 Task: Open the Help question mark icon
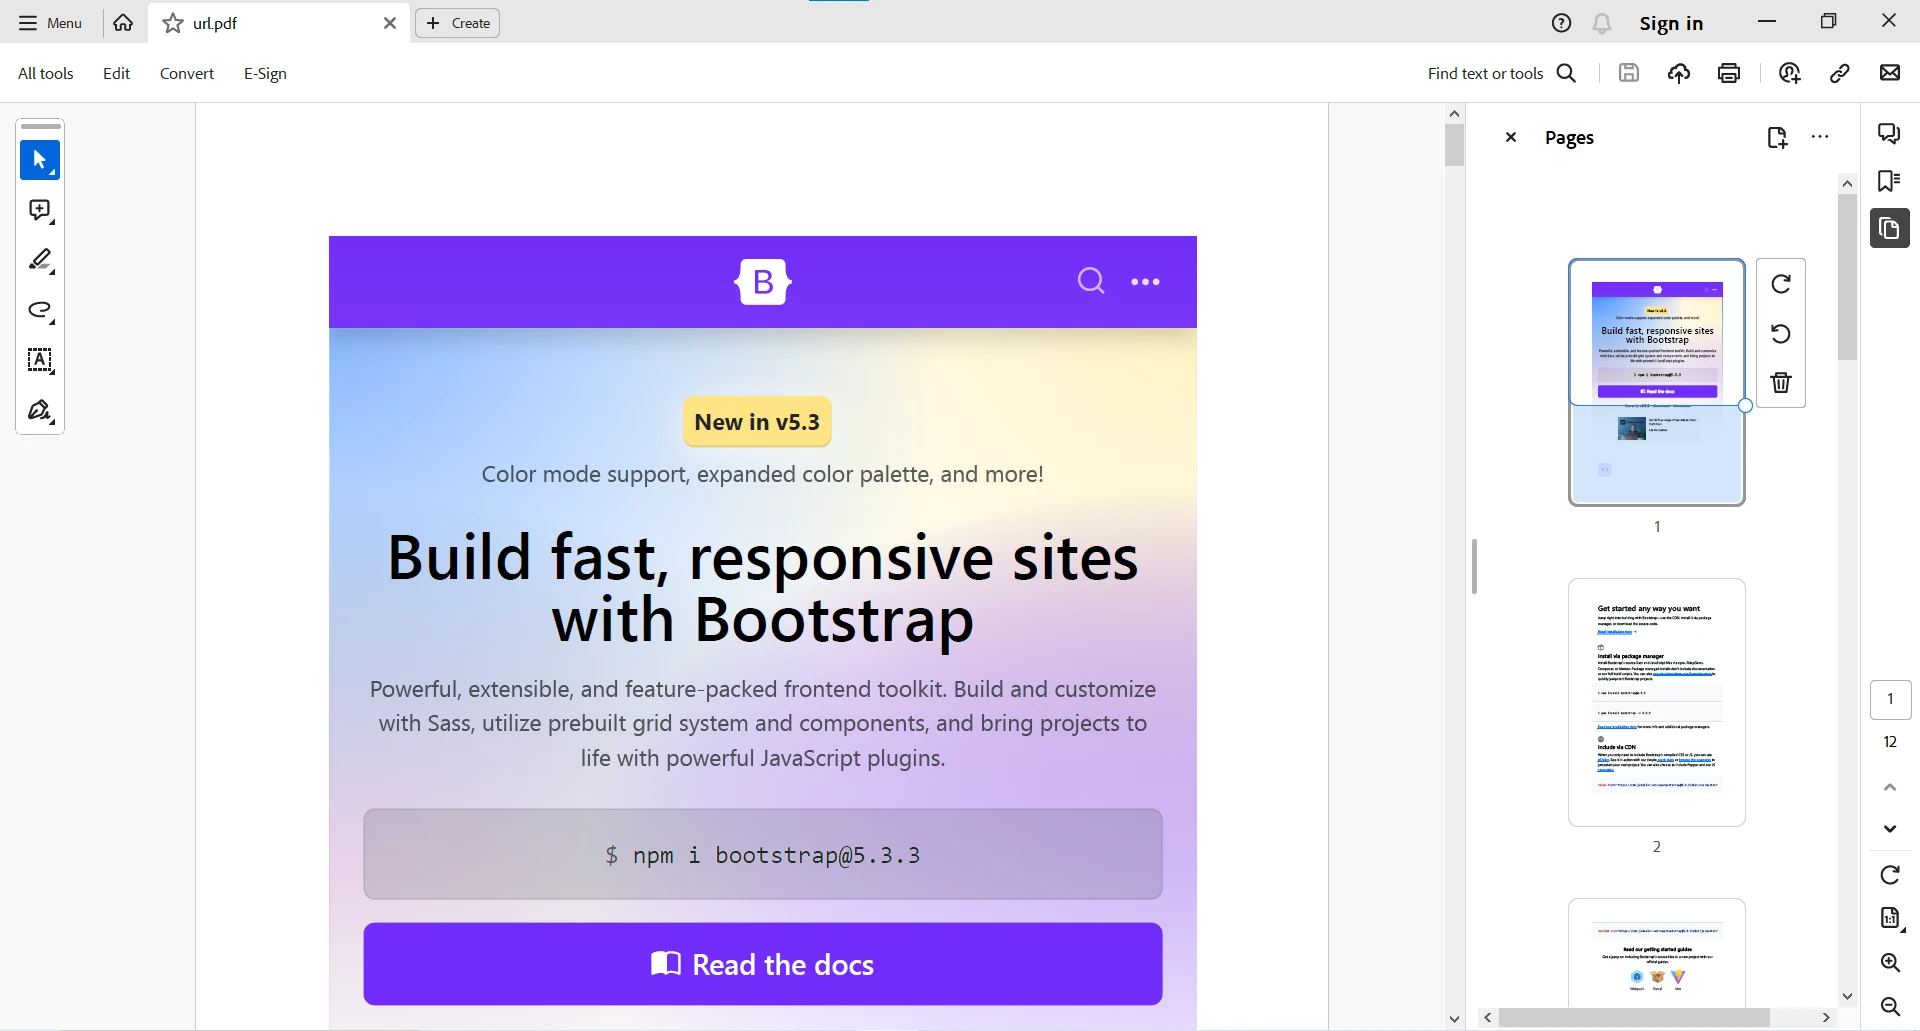click(1562, 23)
